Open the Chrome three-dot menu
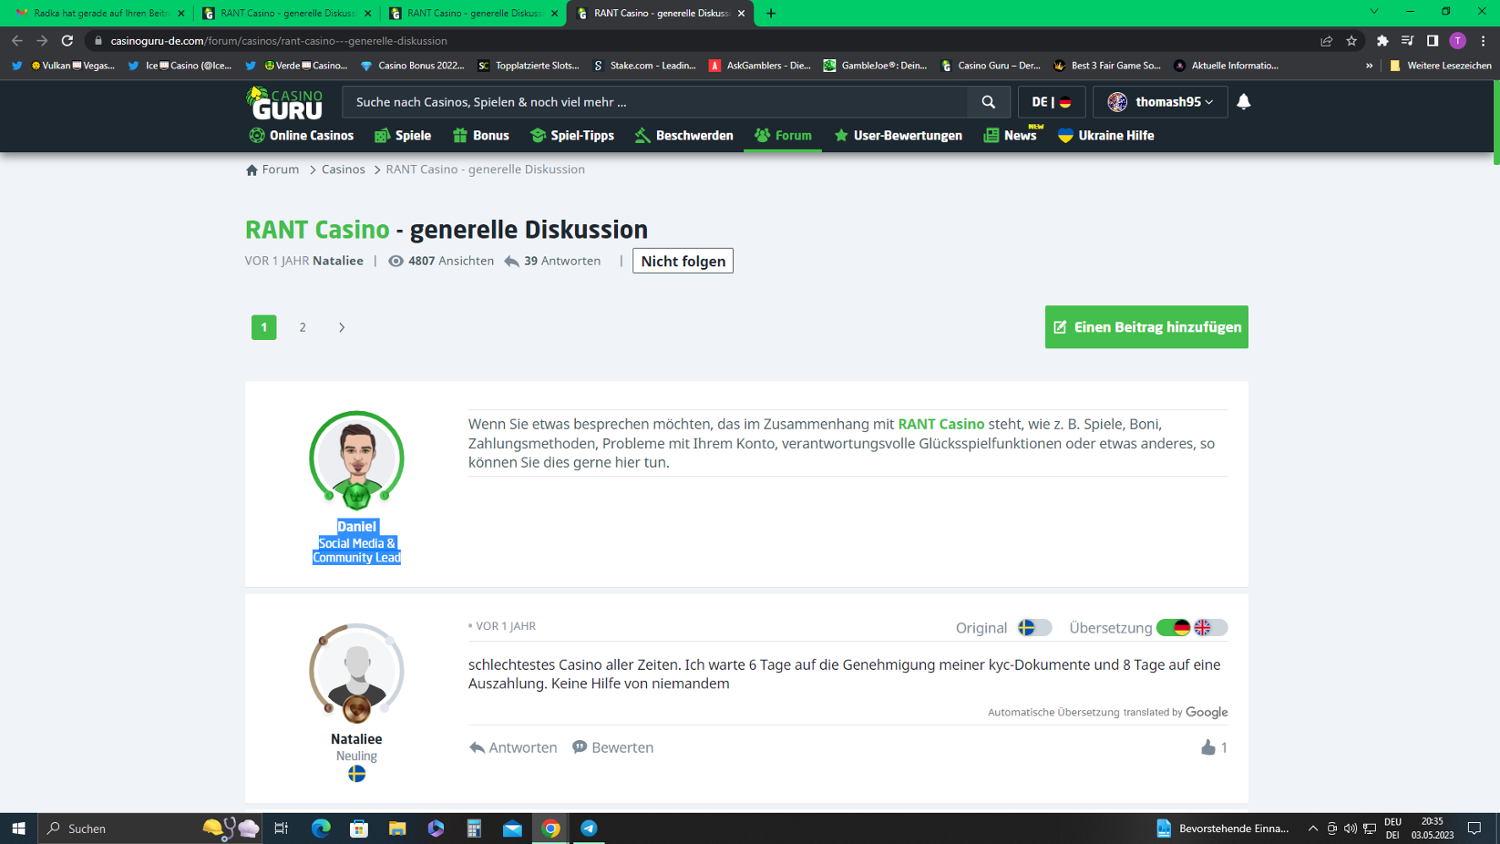The width and height of the screenshot is (1500, 844). [x=1483, y=41]
